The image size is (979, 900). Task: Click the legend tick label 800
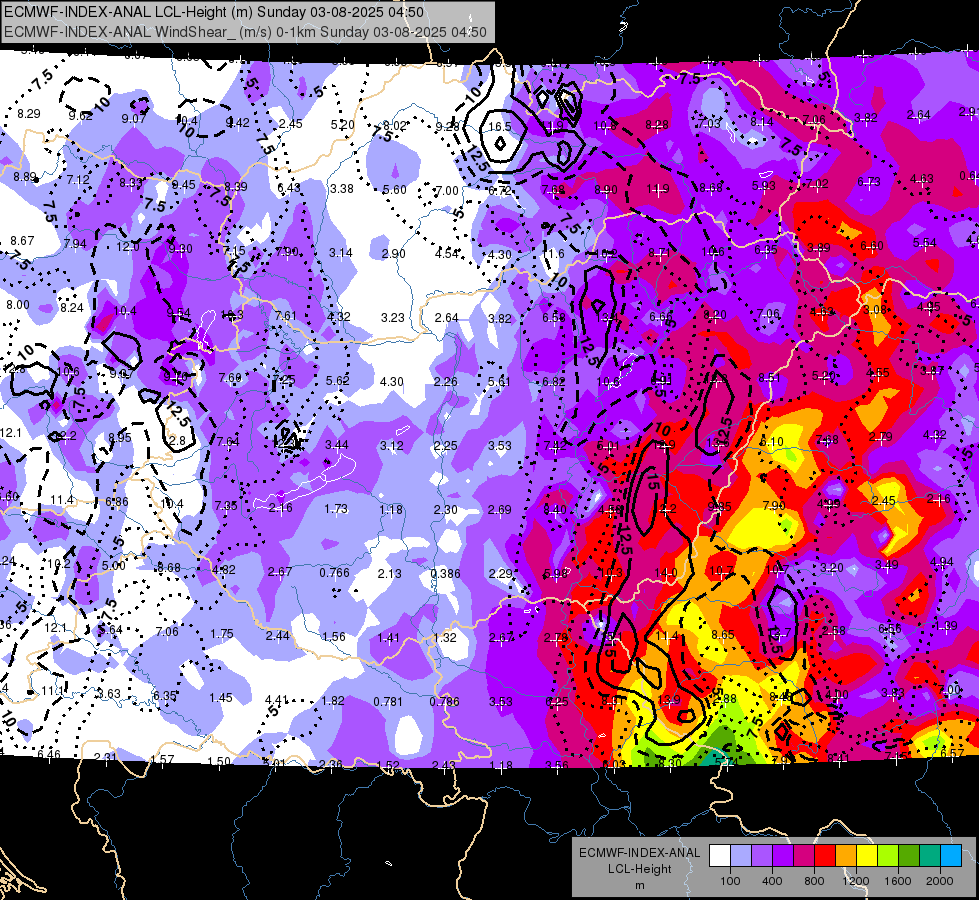[x=814, y=881]
